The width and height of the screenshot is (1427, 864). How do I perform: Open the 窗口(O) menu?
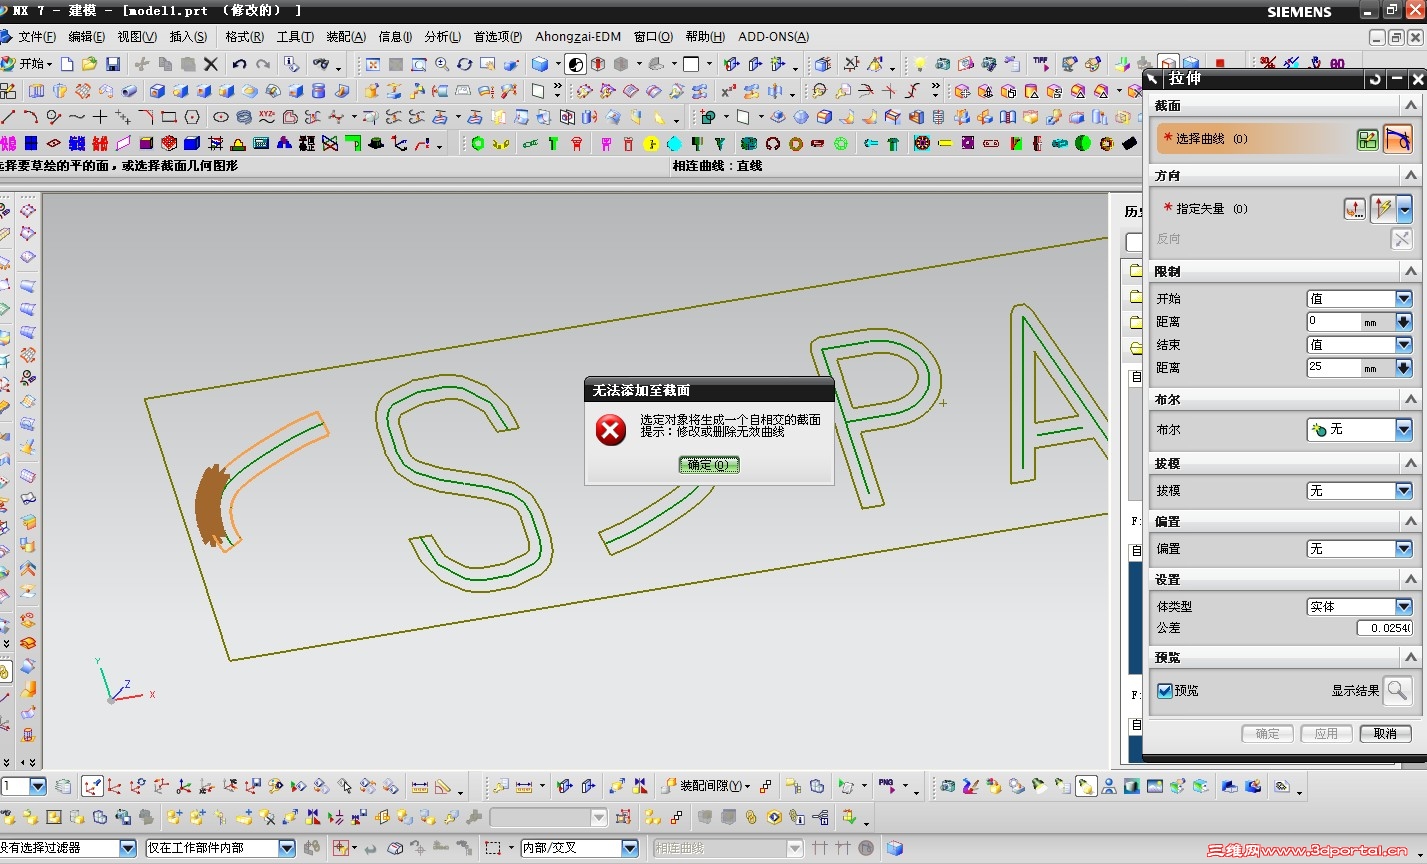(653, 37)
